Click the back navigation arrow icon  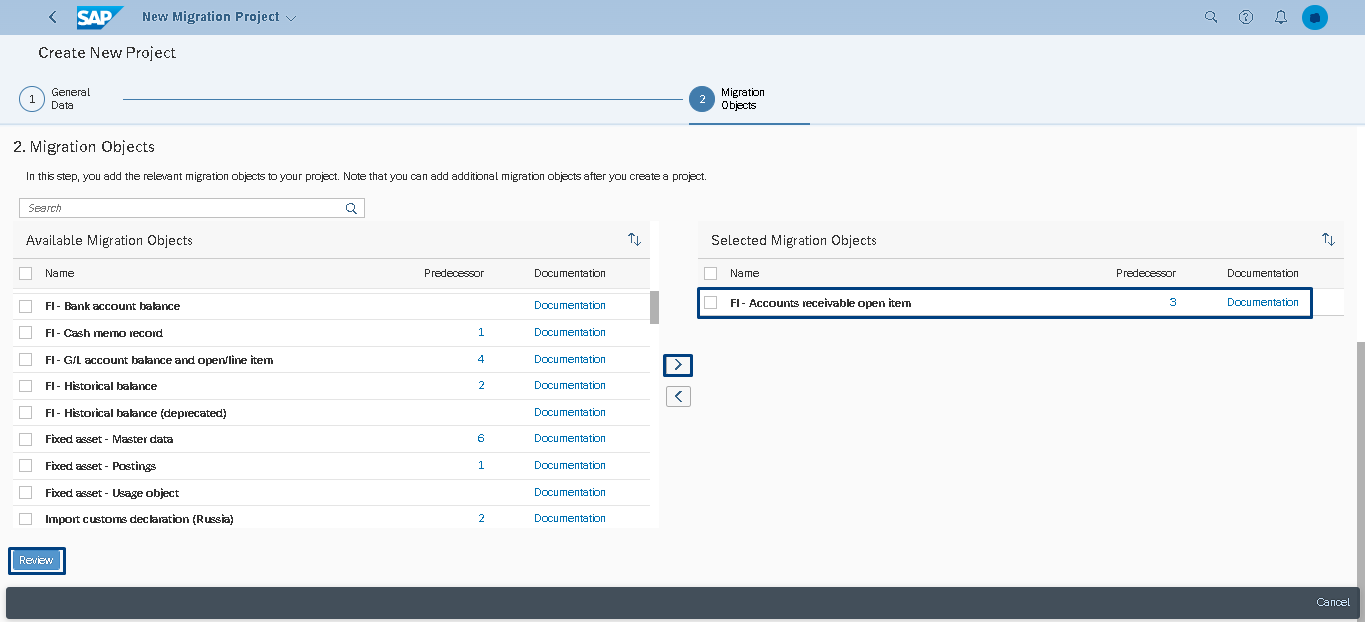53,17
